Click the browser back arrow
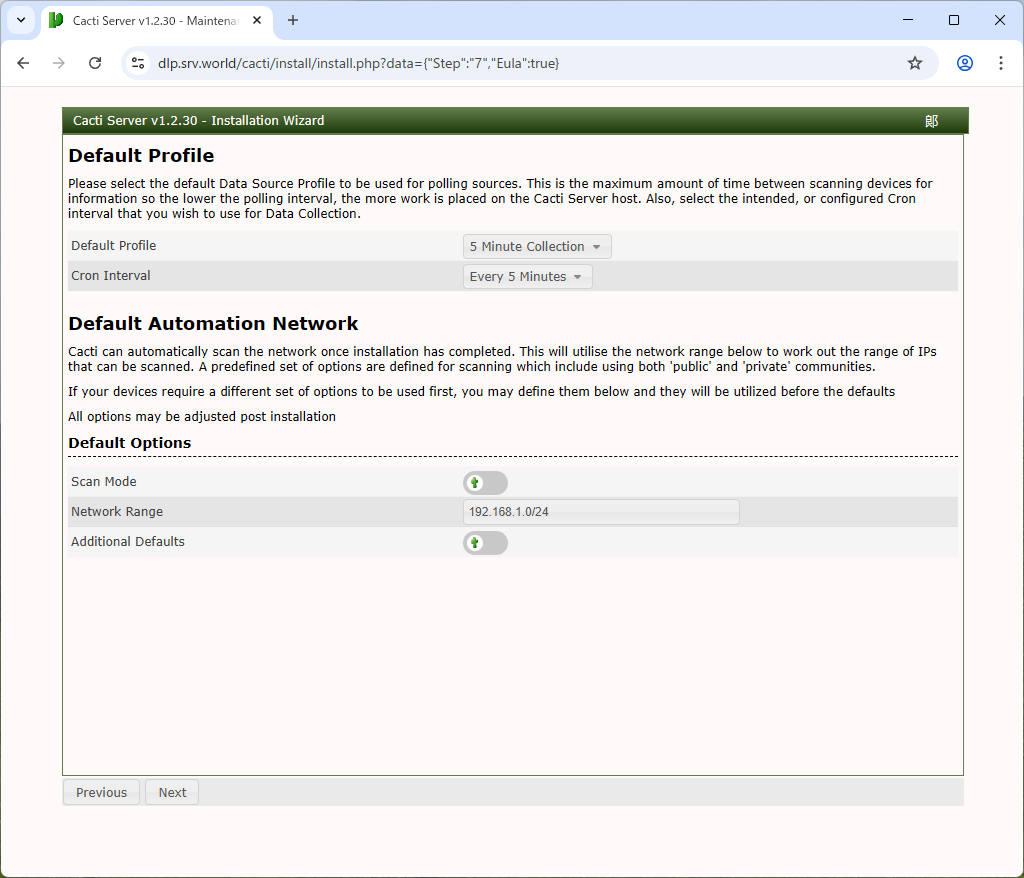 [23, 63]
